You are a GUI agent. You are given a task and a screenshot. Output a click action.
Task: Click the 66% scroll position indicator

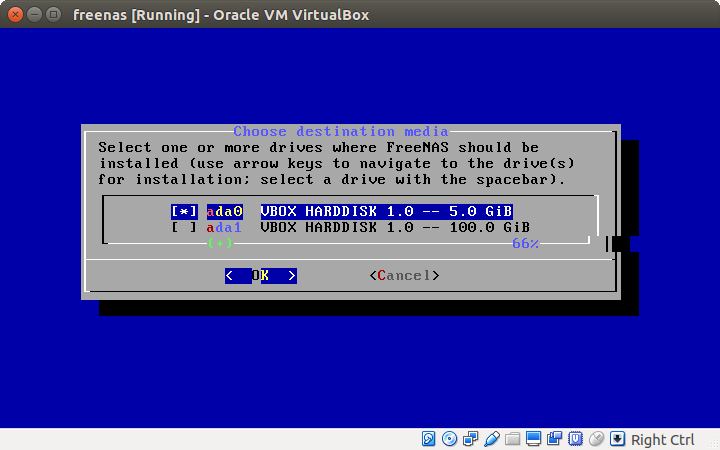pyautogui.click(x=525, y=243)
